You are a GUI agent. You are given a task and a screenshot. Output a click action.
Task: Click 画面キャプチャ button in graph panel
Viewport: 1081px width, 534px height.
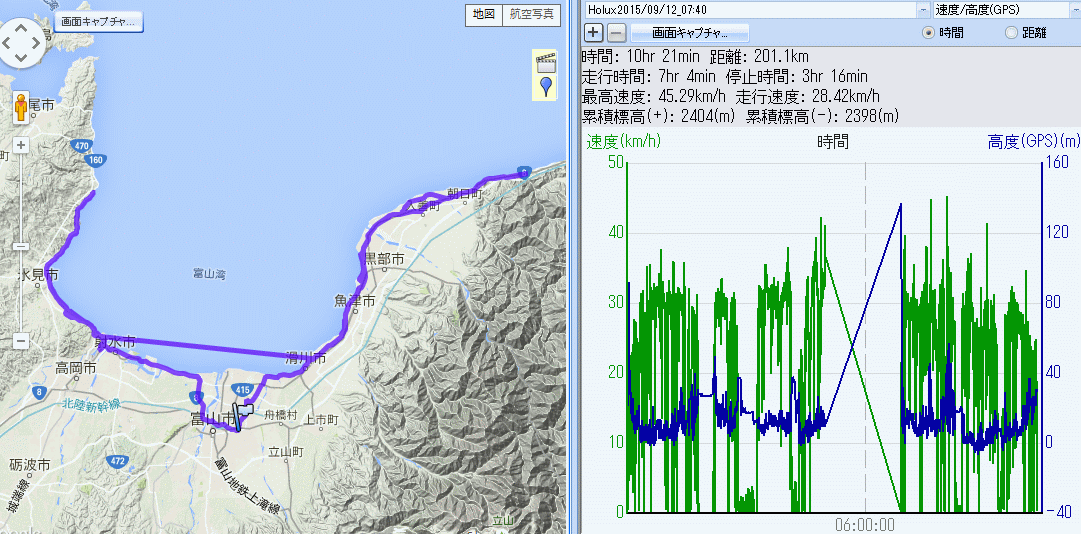(689, 32)
